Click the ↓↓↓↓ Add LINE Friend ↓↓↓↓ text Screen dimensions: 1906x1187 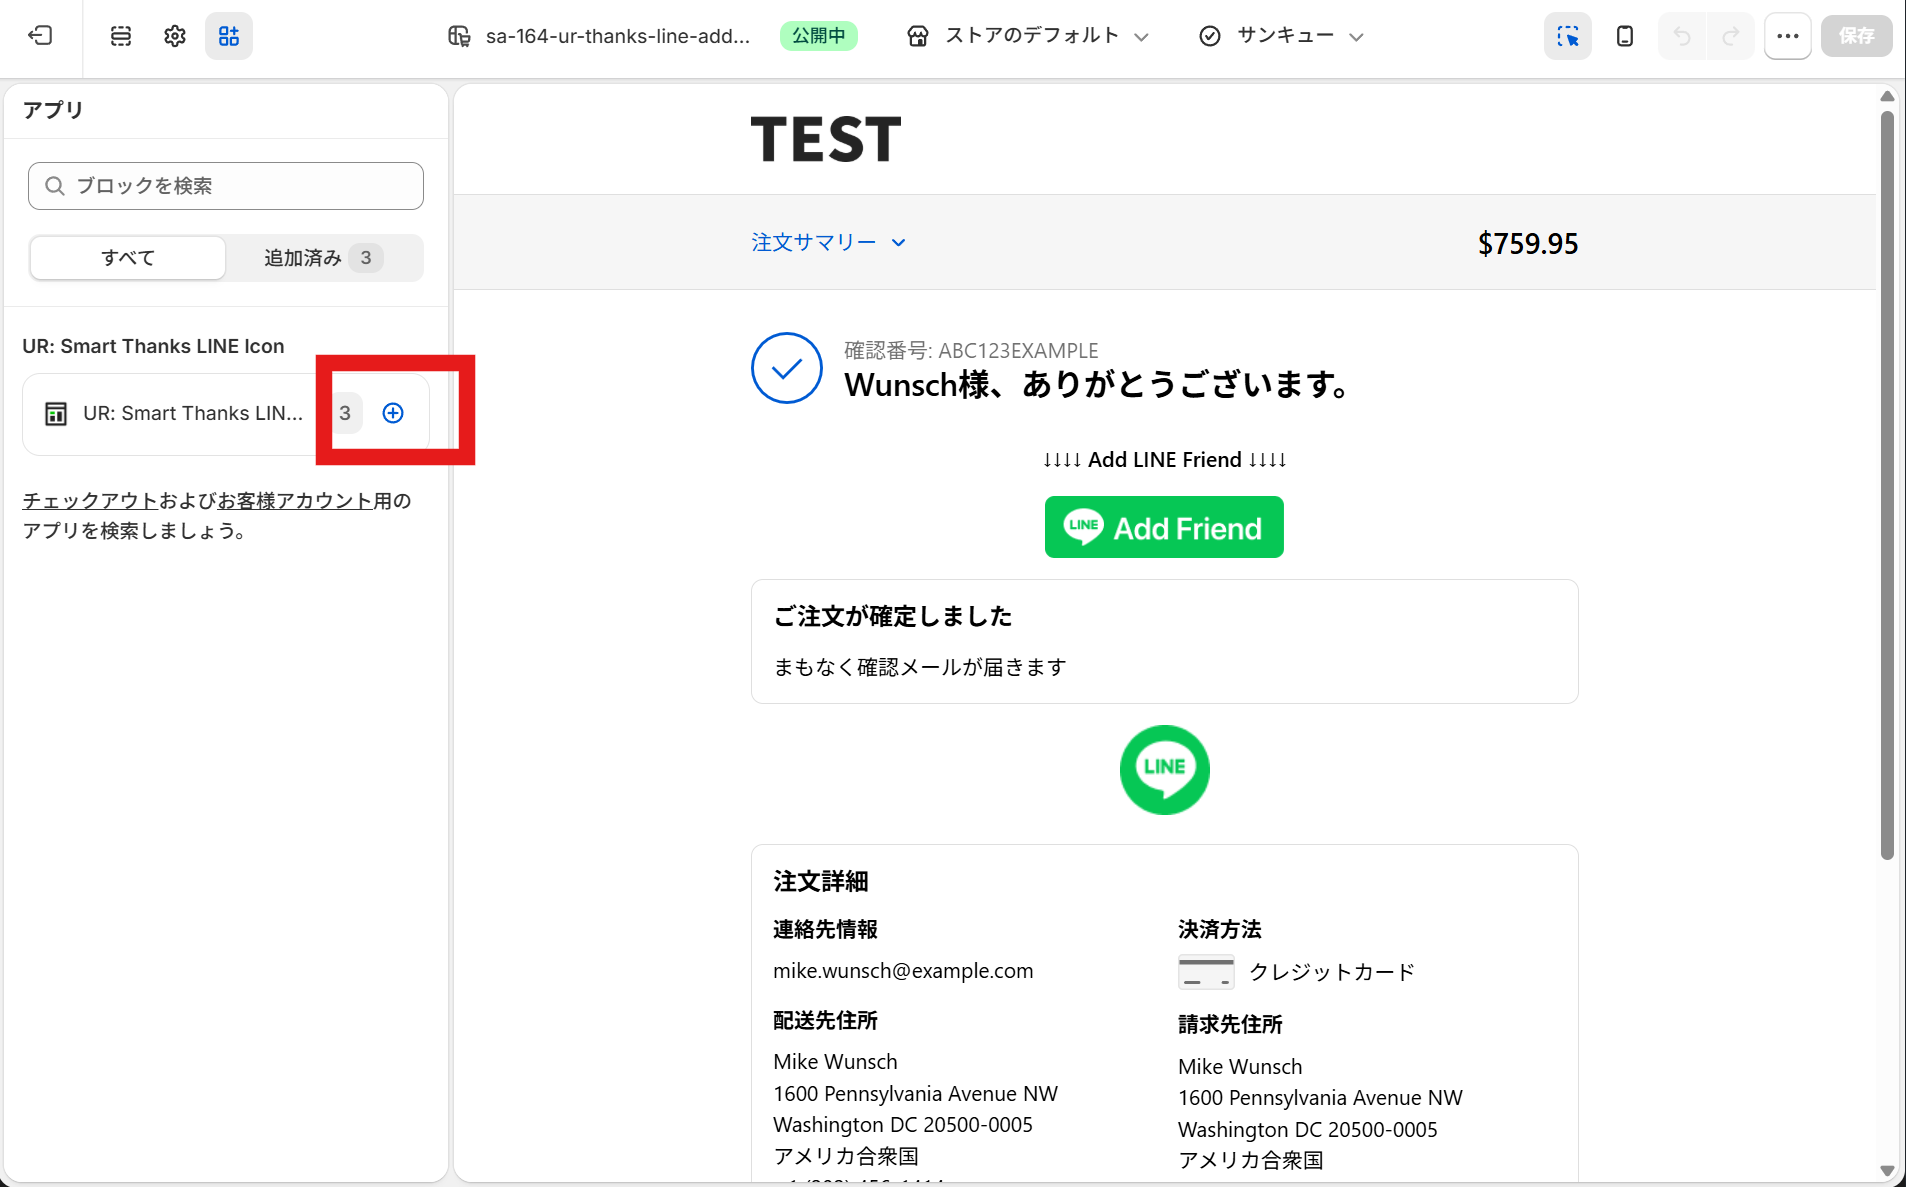[x=1164, y=460]
